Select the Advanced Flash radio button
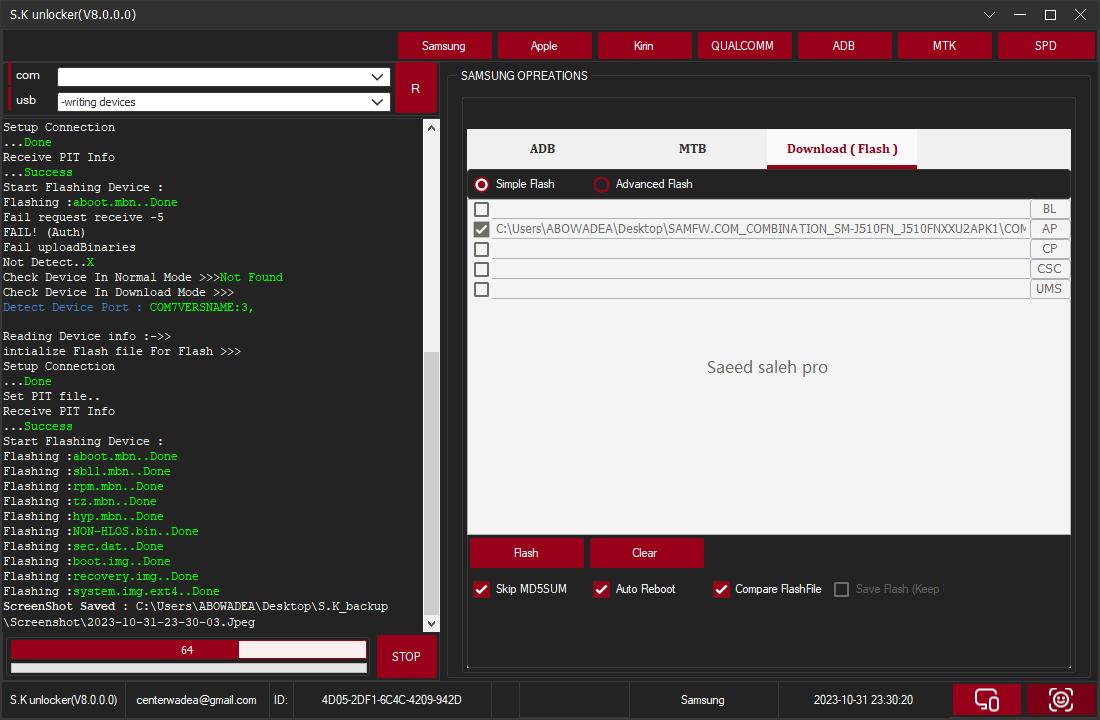1100x720 pixels. click(601, 184)
